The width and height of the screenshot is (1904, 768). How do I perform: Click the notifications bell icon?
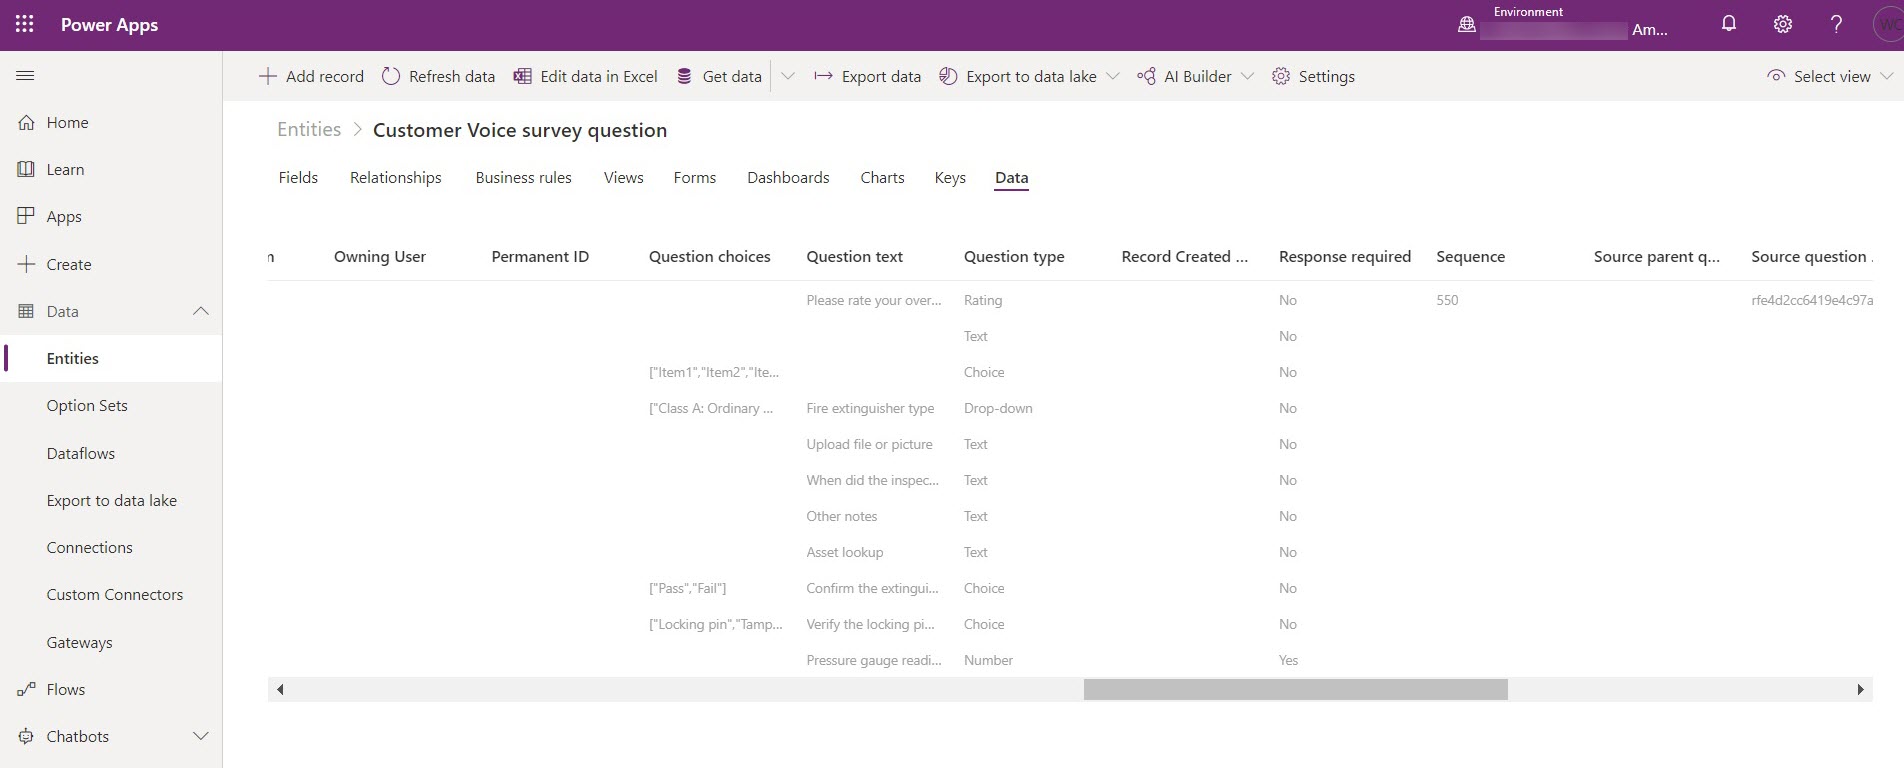pyautogui.click(x=1729, y=25)
